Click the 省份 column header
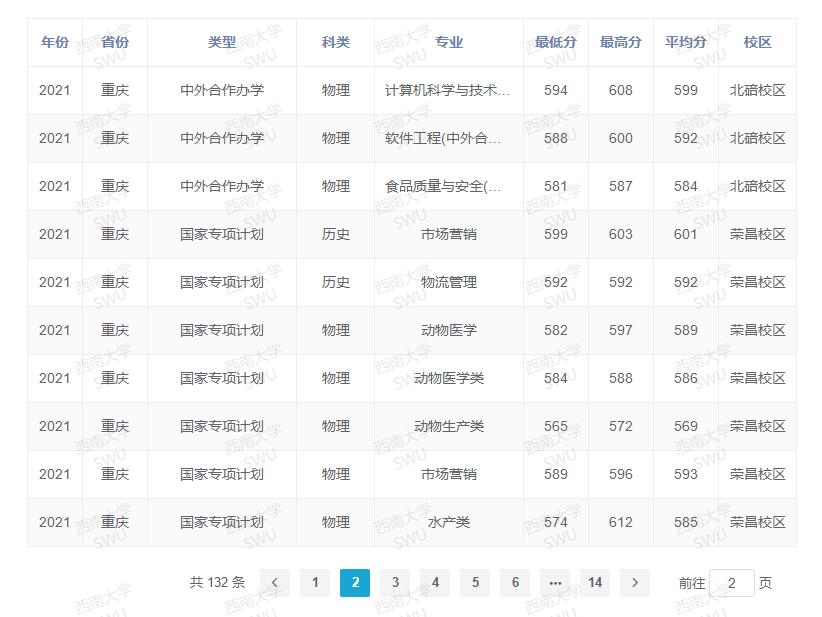Screen dimensions: 822x617 tap(114, 42)
